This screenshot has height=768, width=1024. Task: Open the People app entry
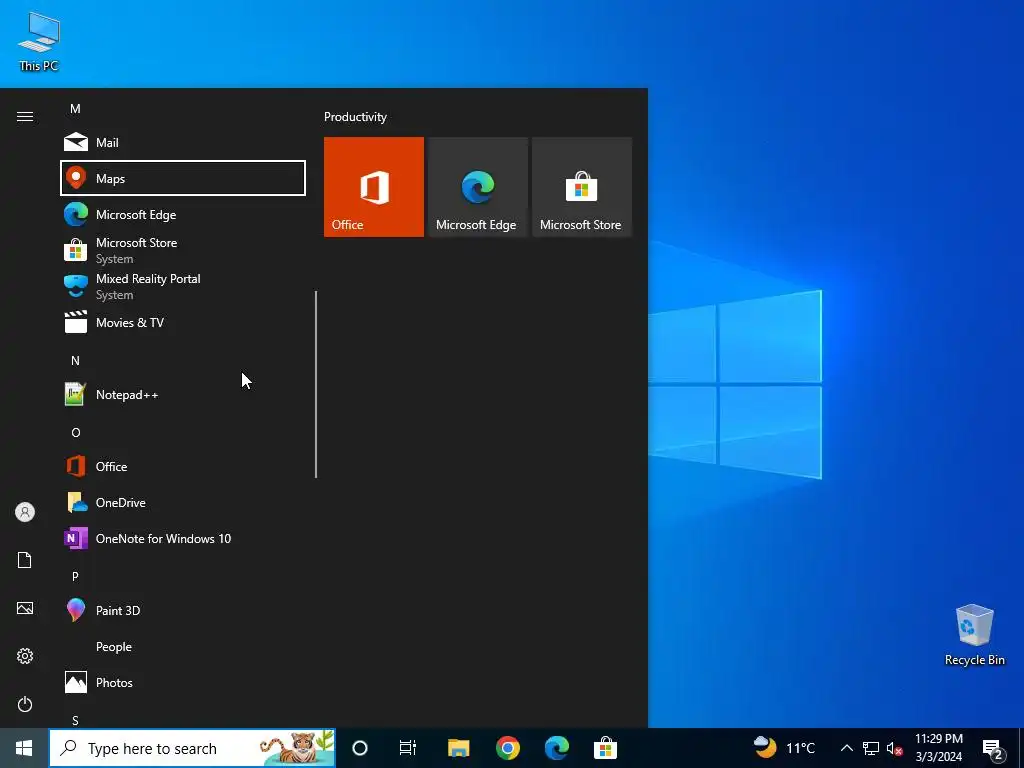click(183, 647)
